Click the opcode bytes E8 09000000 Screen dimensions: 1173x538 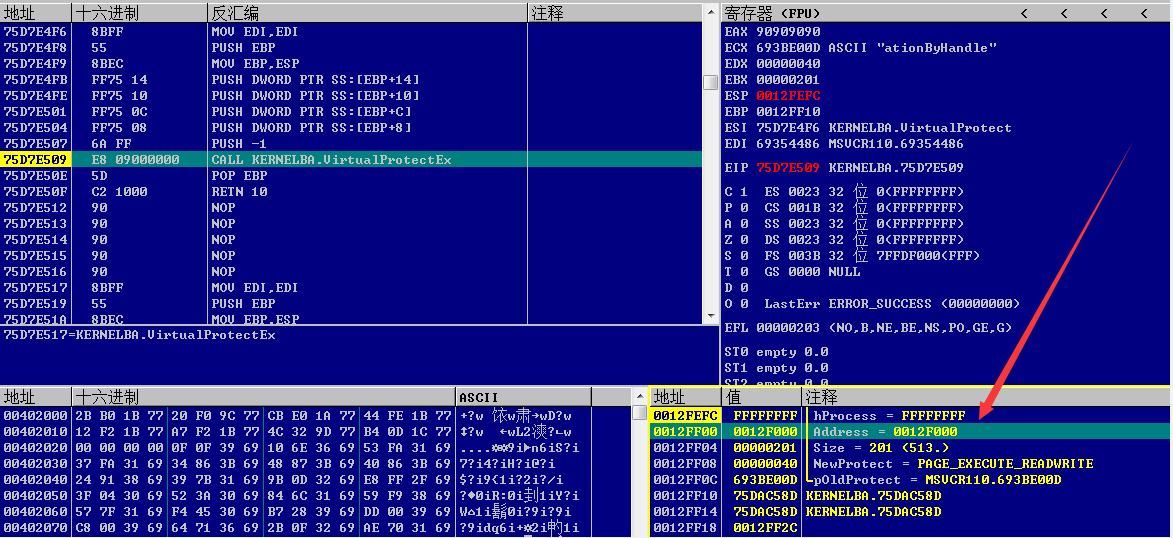click(x=135, y=159)
